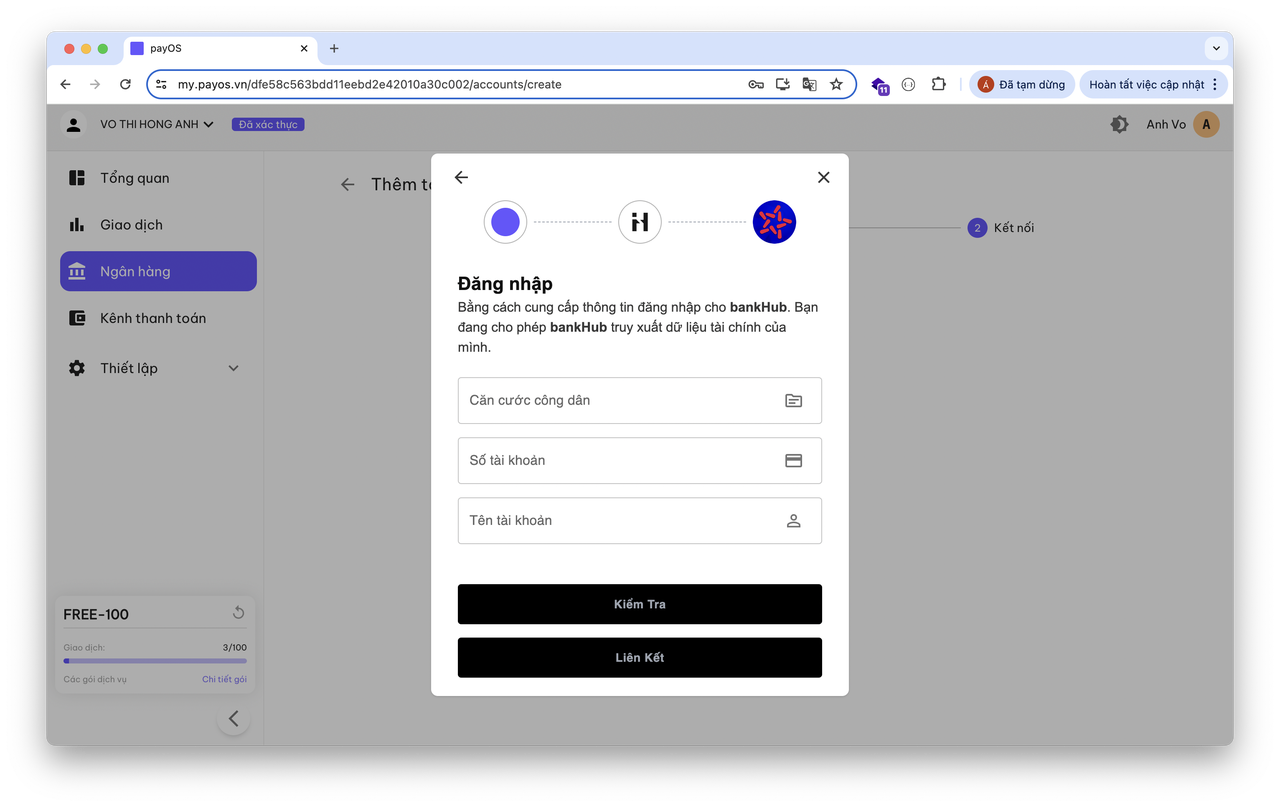Select Kênh thanh toán in the sidebar

152,318
